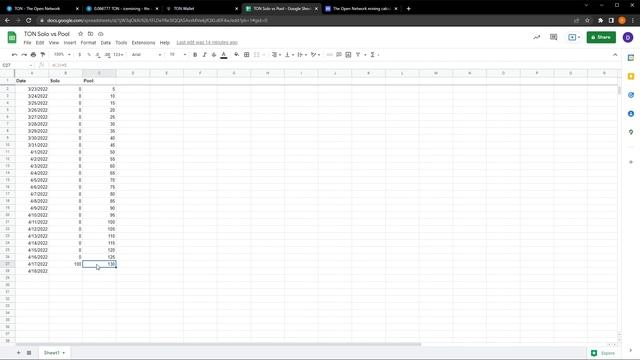Decrease decimal places icon
The image size is (640, 360).
pyautogui.click(x=98, y=55)
